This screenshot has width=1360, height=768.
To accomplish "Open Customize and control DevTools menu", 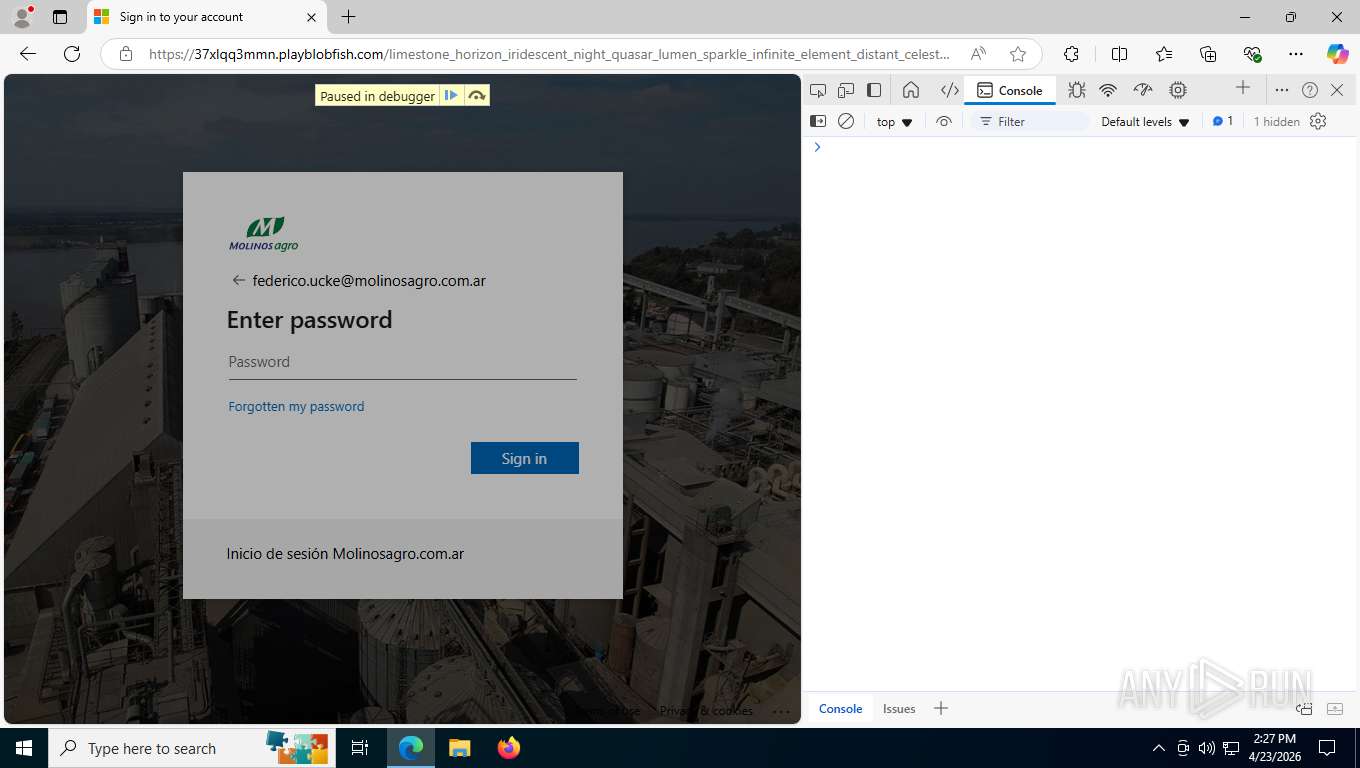I will (1282, 90).
